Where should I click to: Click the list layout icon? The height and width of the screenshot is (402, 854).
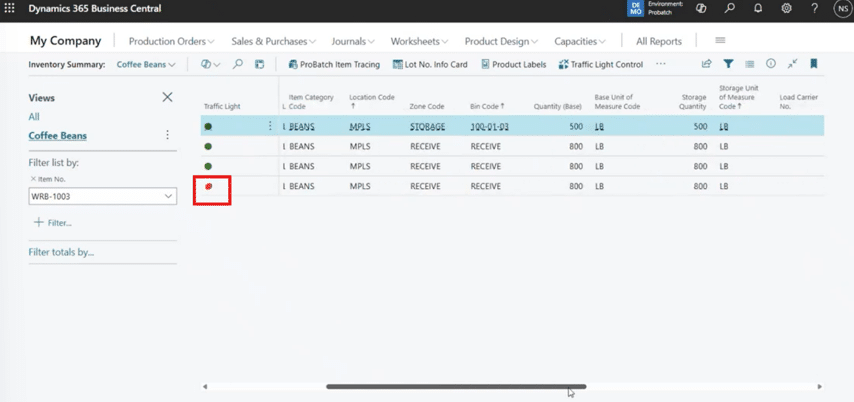point(749,64)
